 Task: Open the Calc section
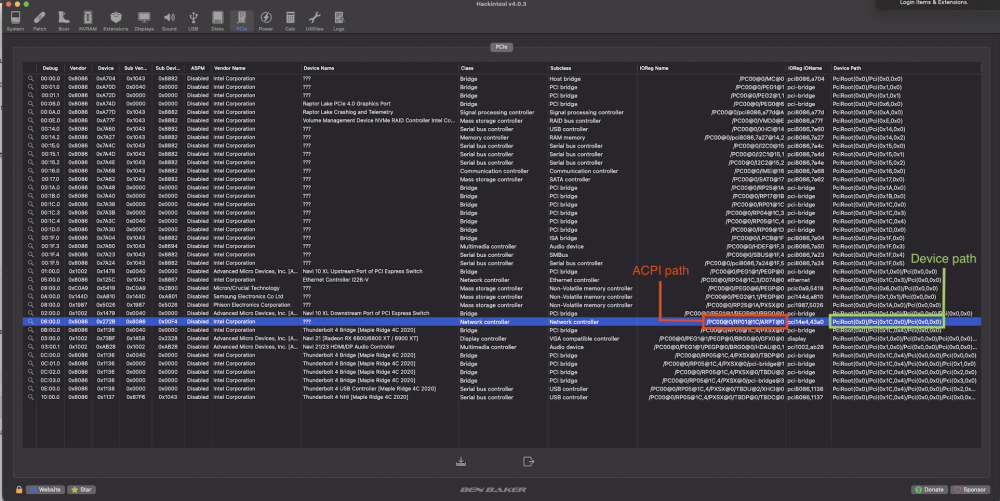tap(290, 20)
